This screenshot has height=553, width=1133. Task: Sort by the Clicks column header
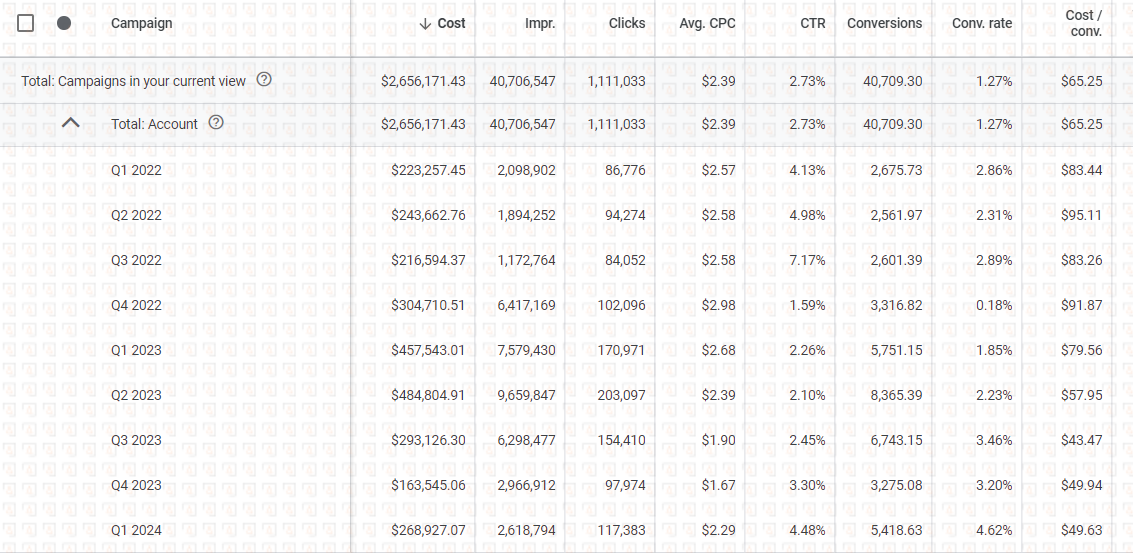click(626, 23)
